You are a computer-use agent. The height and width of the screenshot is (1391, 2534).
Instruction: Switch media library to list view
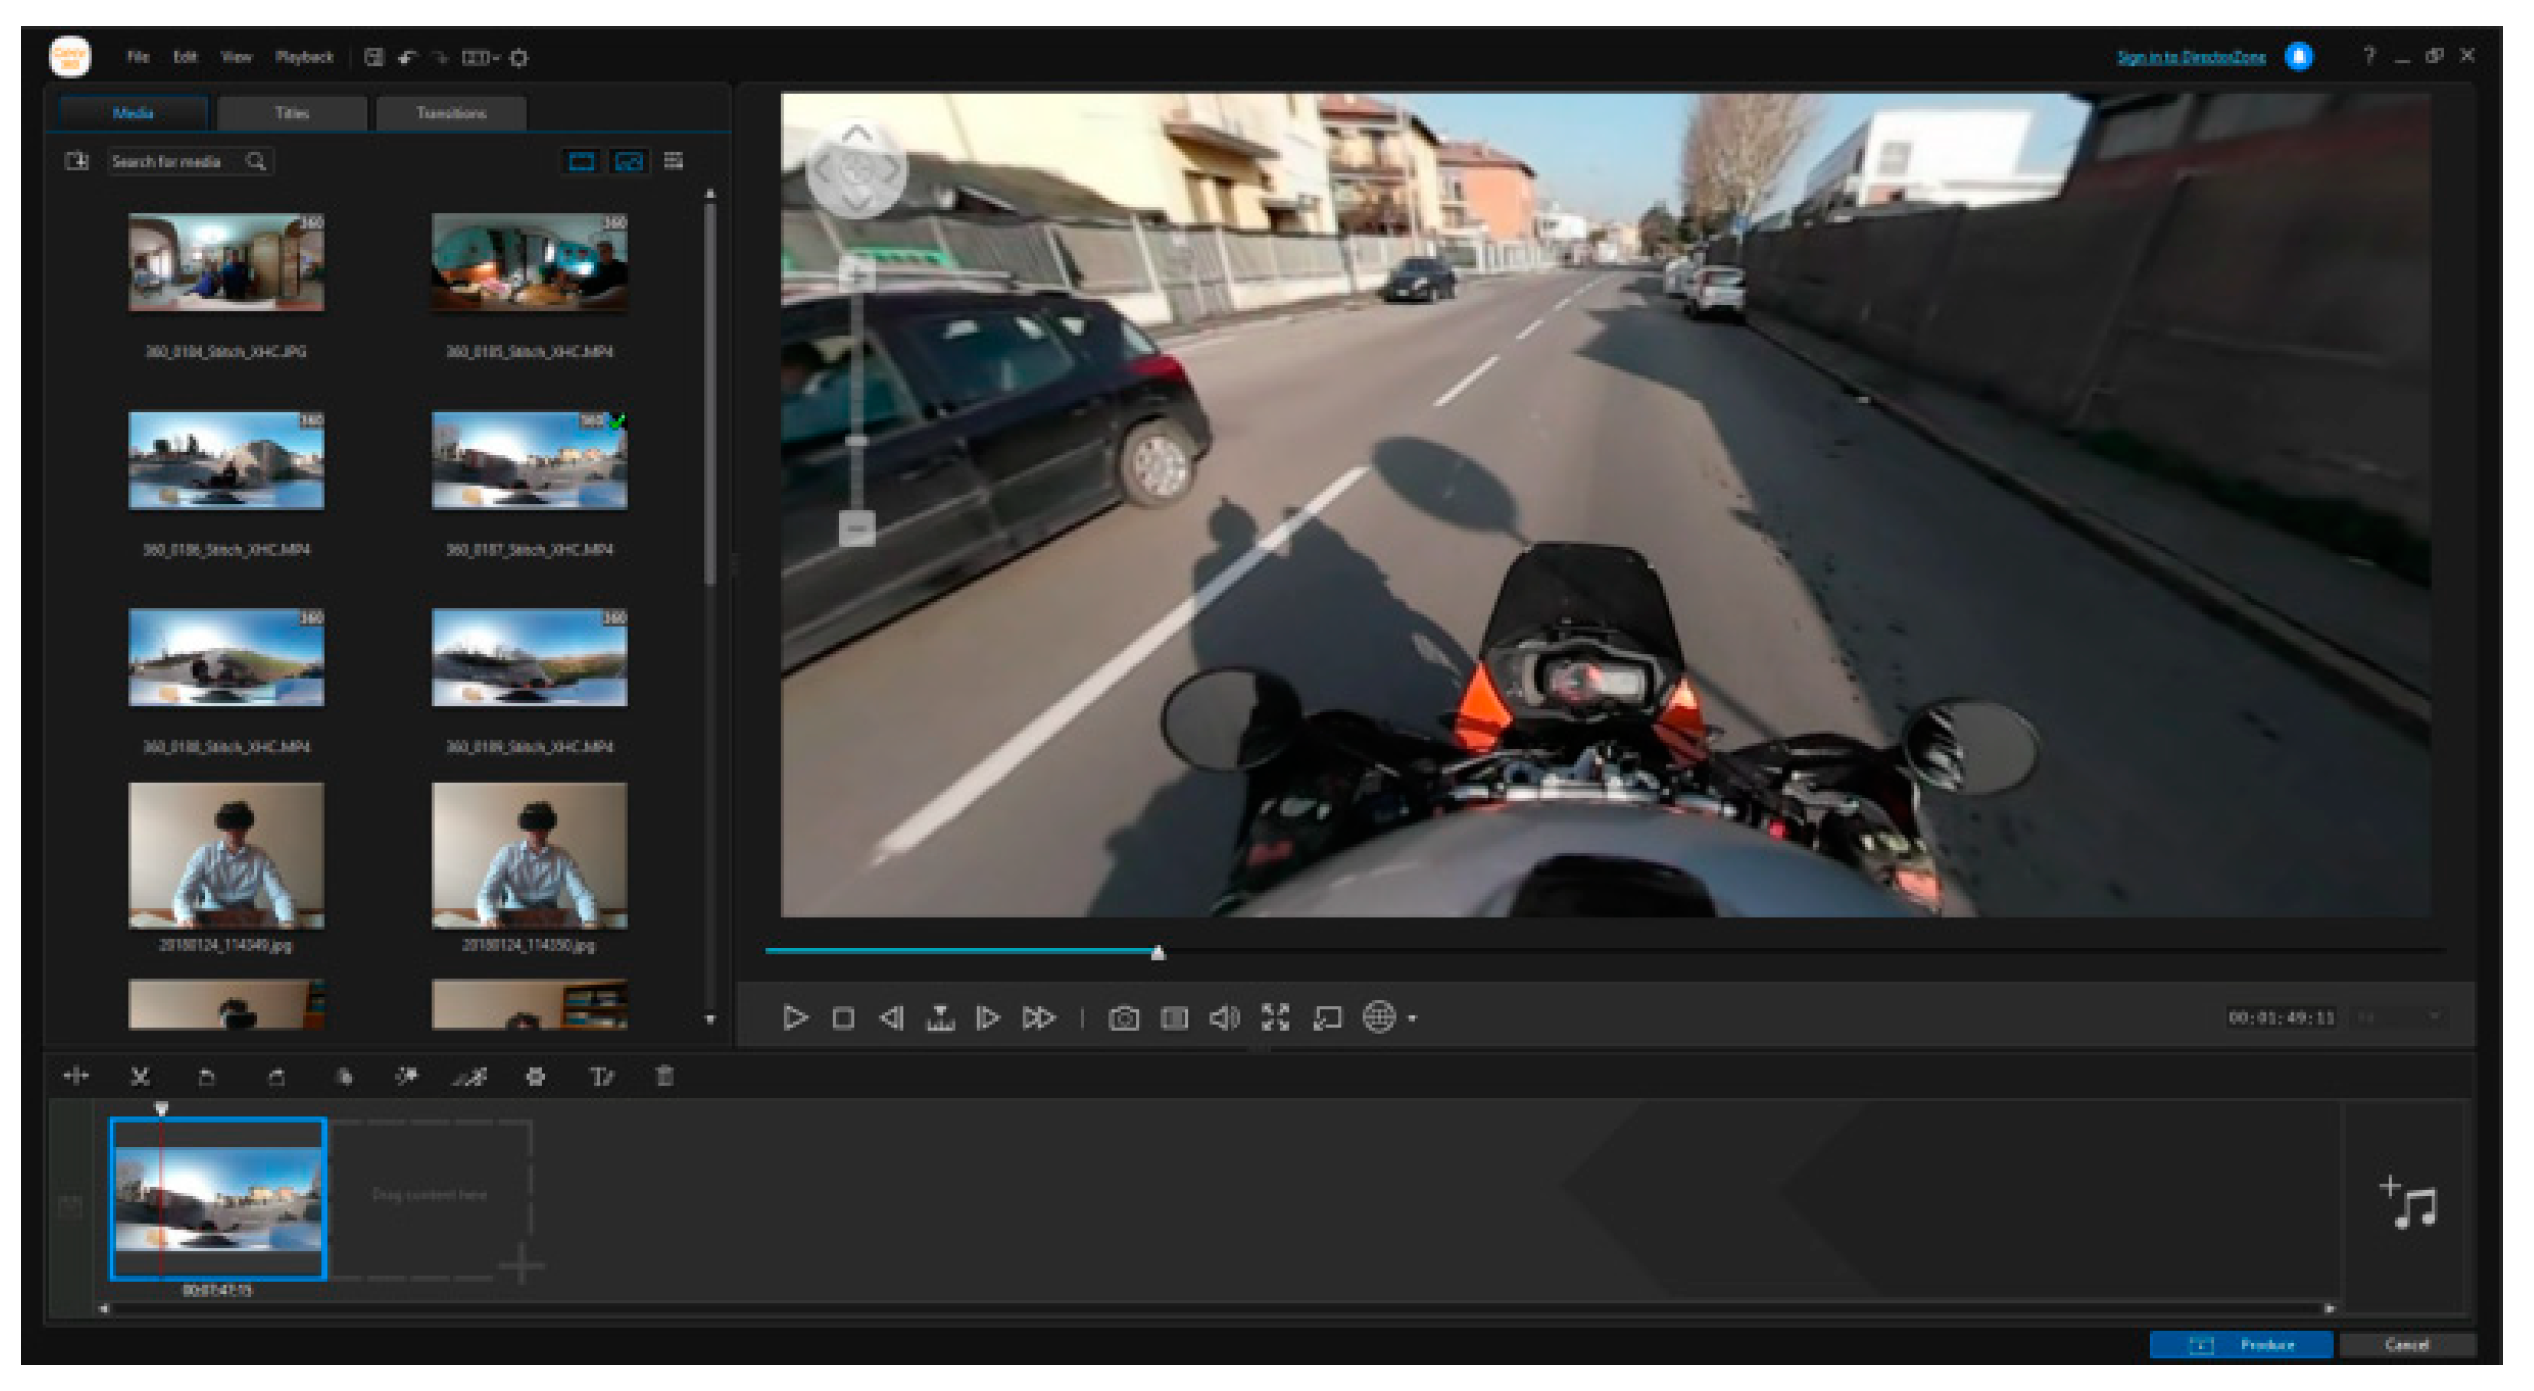[674, 161]
